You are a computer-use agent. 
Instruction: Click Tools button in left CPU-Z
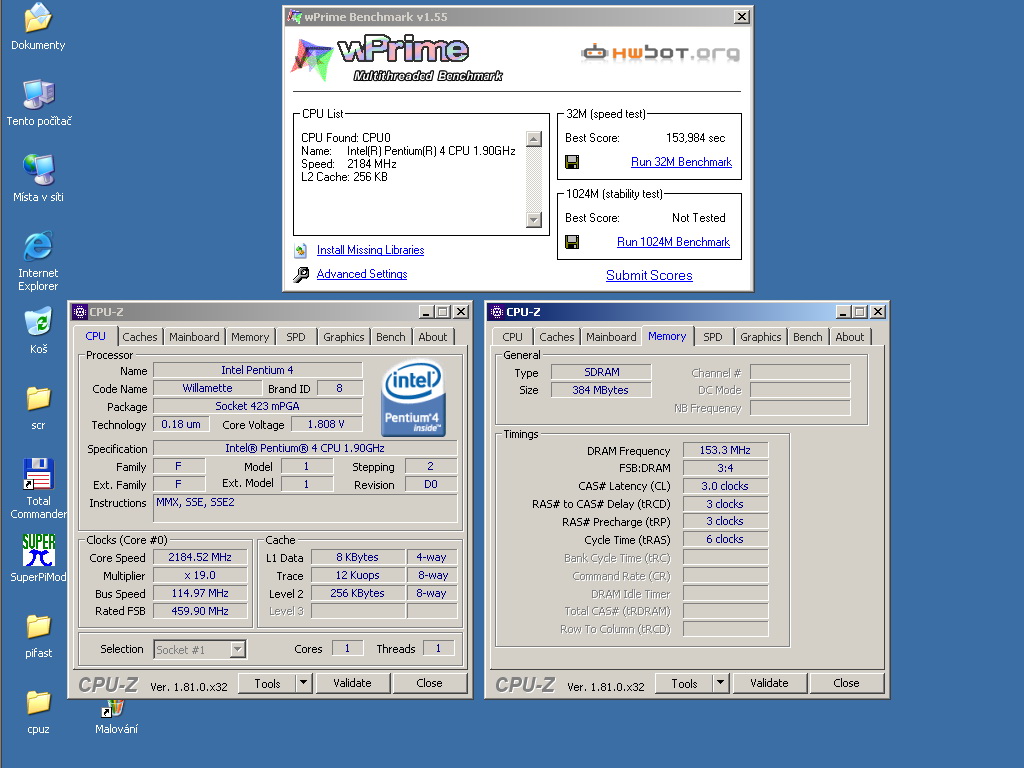click(267, 683)
